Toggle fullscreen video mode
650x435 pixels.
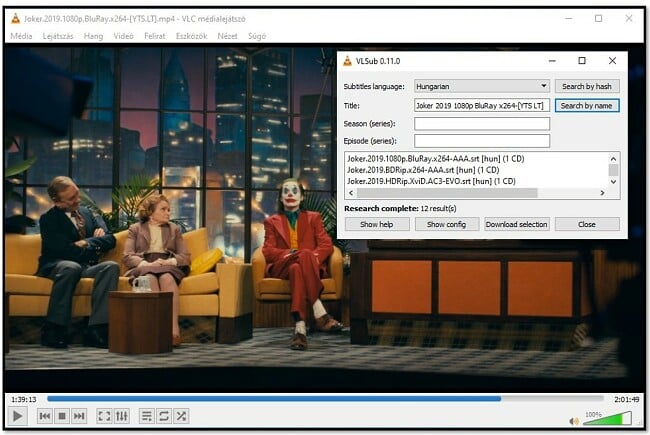pos(104,416)
